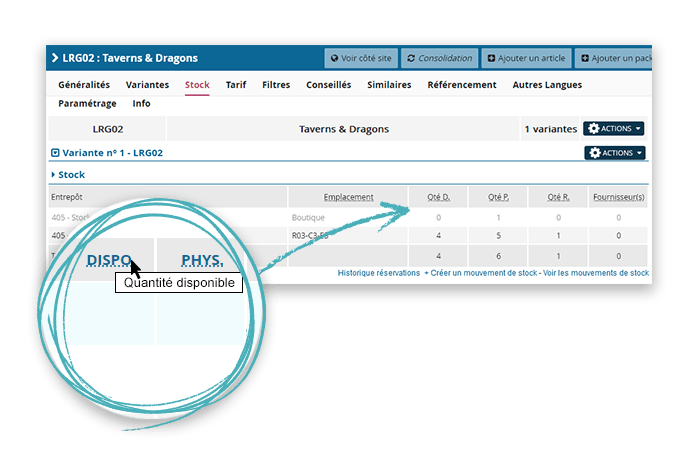The height and width of the screenshot is (464, 691).
Task: Open the Filtres tab
Action: (276, 85)
